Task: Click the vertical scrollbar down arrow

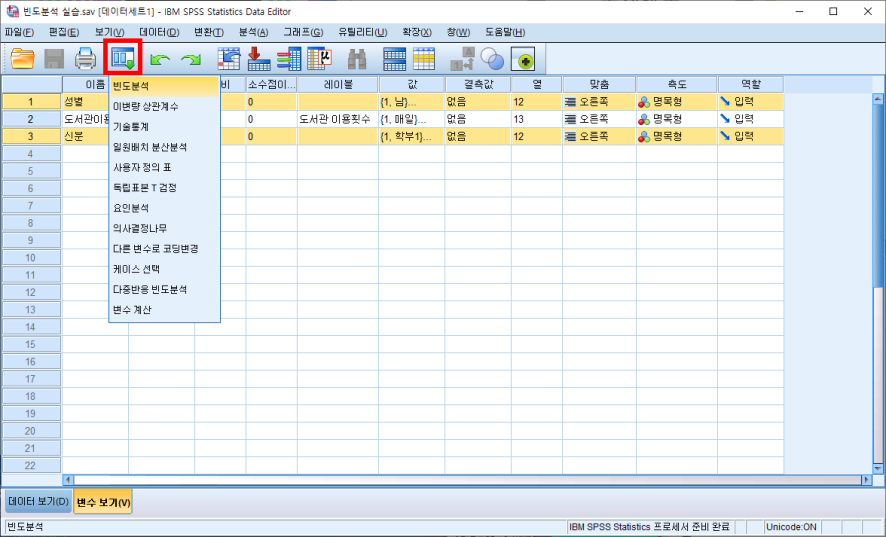Action: pos(878,468)
